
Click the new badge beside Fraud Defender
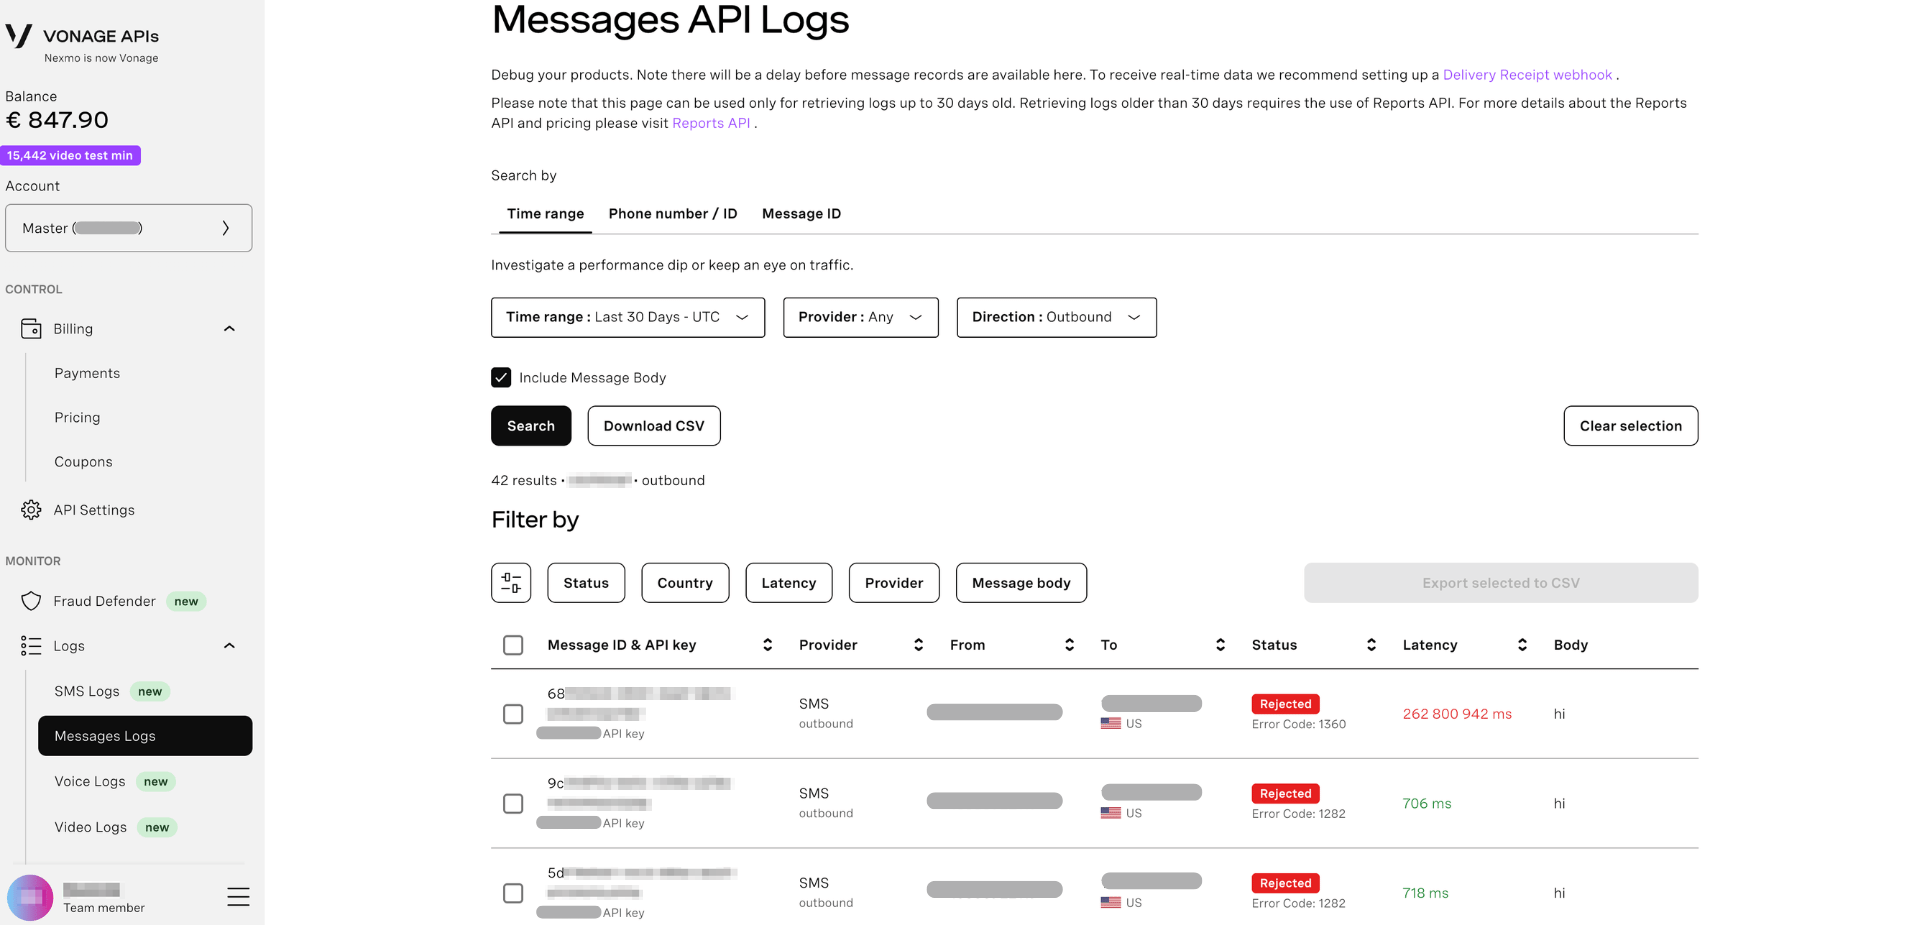click(186, 601)
